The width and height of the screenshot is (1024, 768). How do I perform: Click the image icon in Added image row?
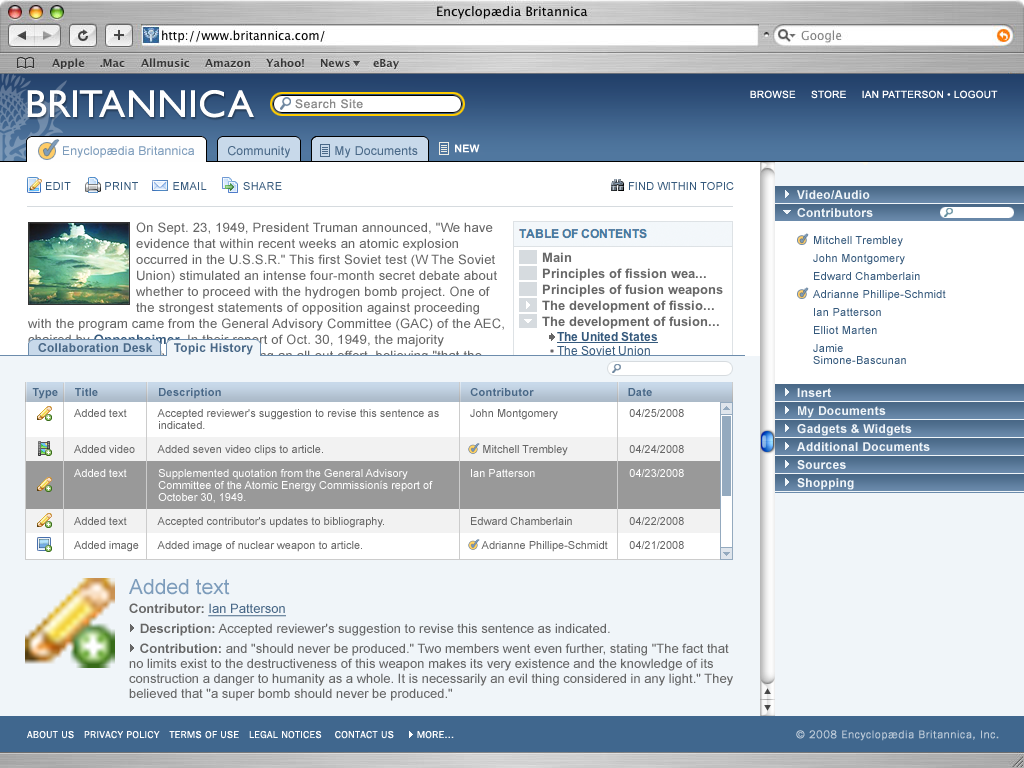(44, 545)
